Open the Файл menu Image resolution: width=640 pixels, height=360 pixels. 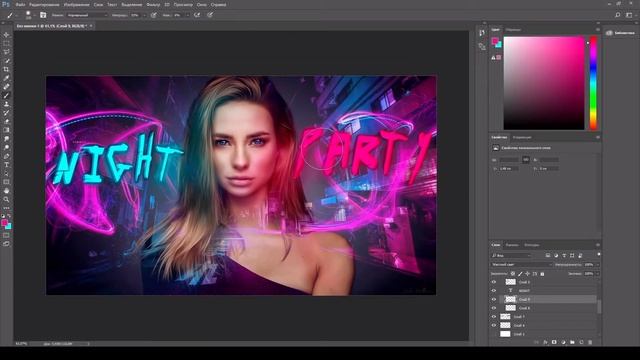click(20, 4)
